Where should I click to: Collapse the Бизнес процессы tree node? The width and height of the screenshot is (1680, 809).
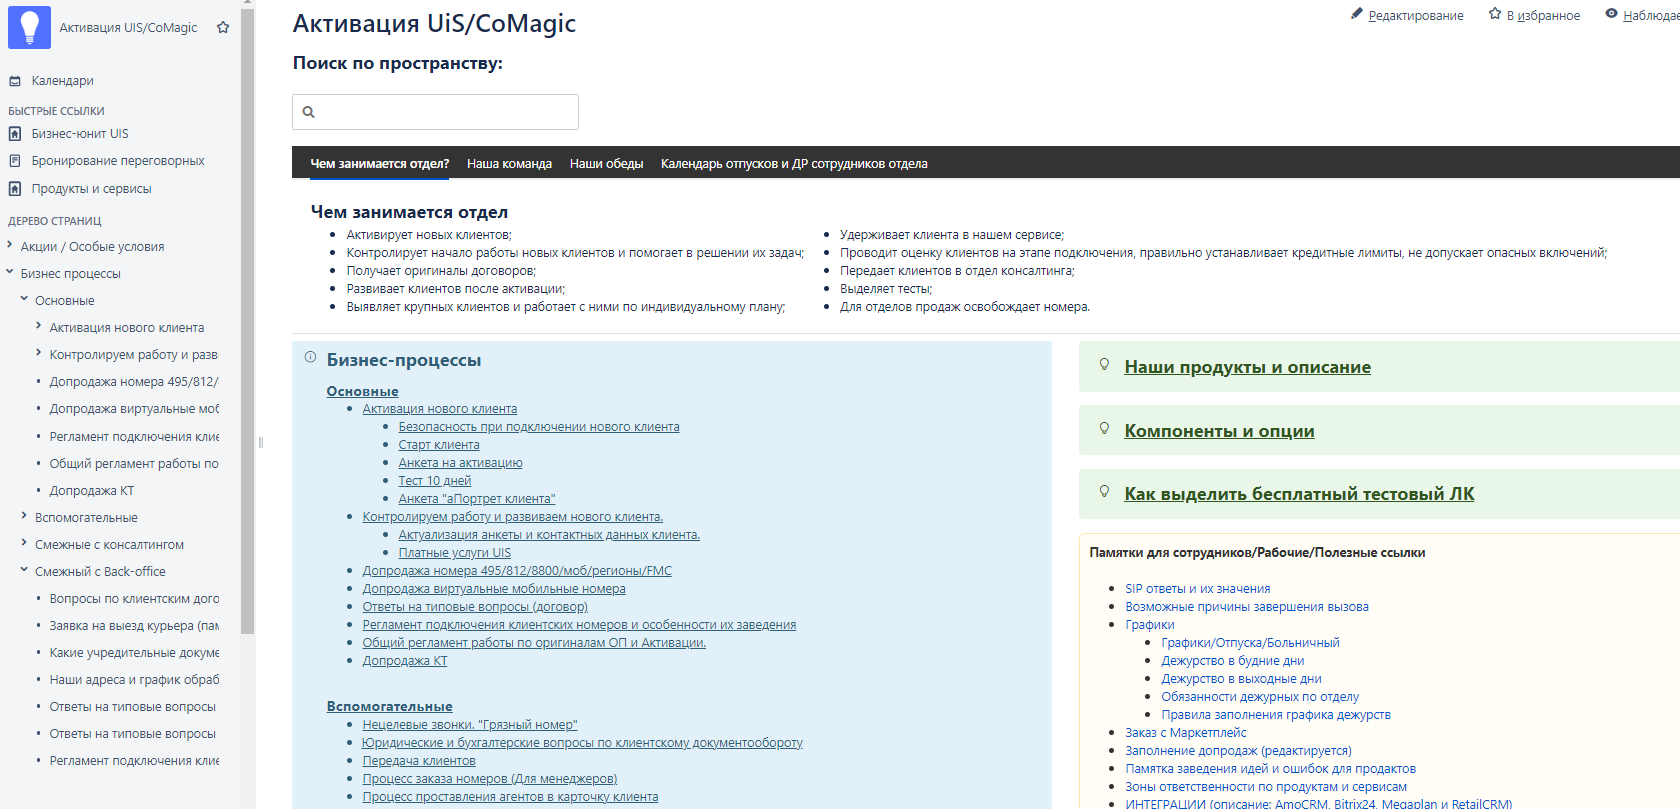pyautogui.click(x=10, y=272)
